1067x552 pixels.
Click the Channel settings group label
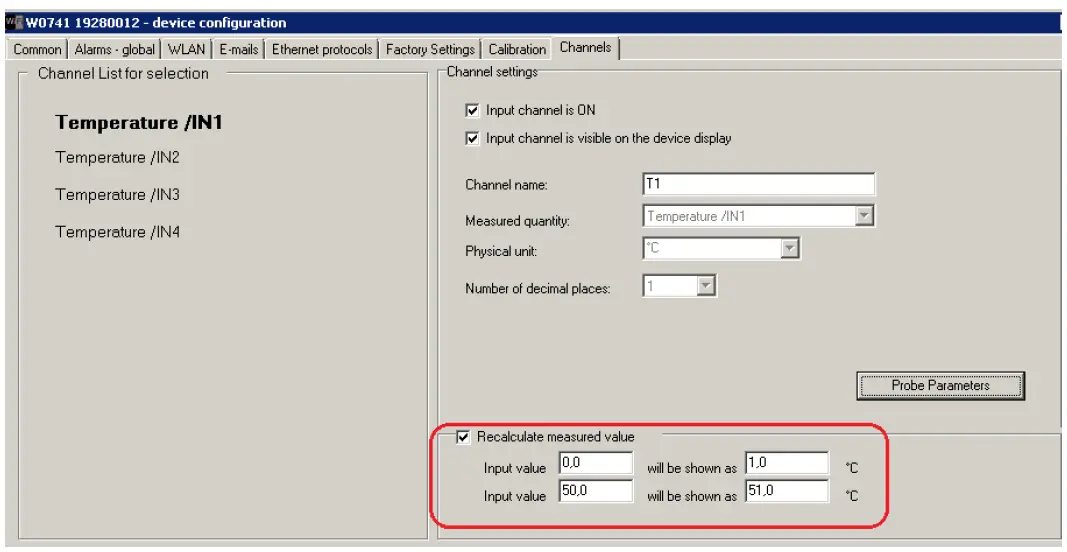pos(492,71)
